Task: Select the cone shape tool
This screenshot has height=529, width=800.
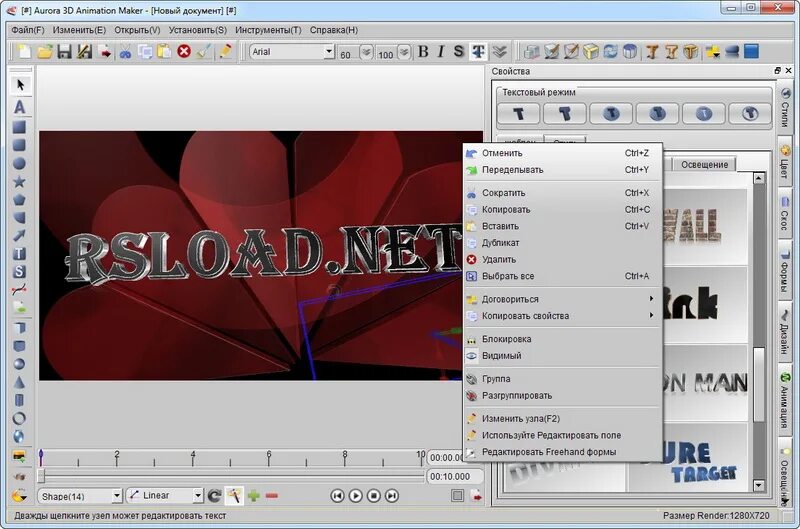Action: pyautogui.click(x=19, y=382)
